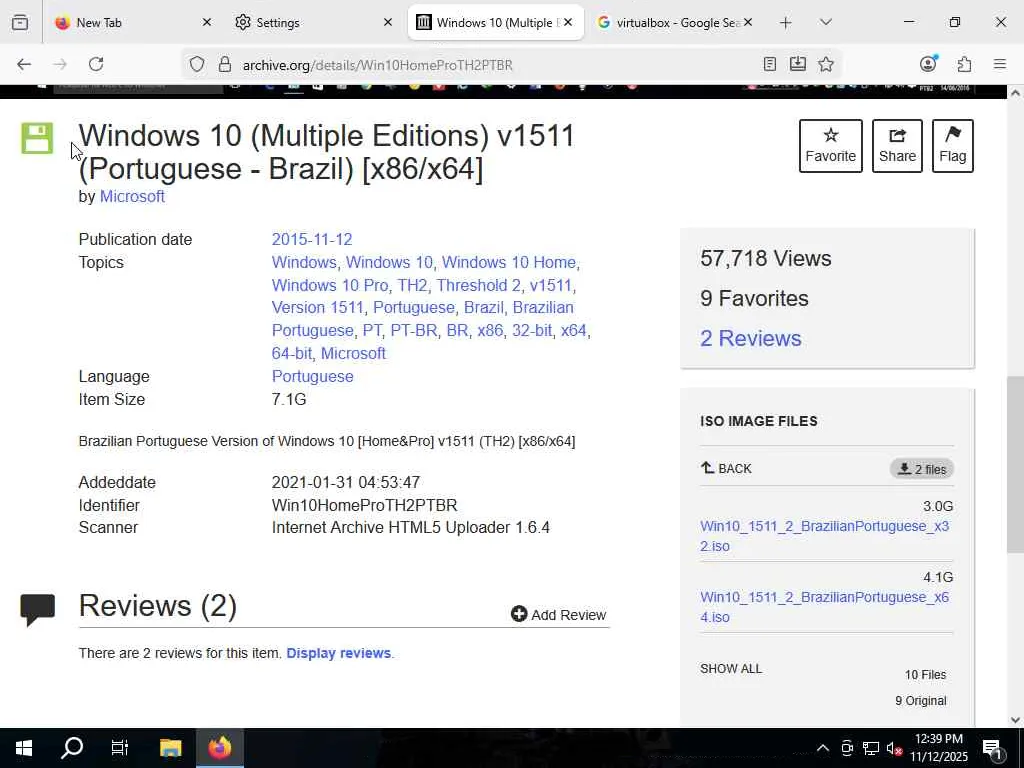
Task: Open the Firefox hamburger application menu
Action: (x=1000, y=64)
